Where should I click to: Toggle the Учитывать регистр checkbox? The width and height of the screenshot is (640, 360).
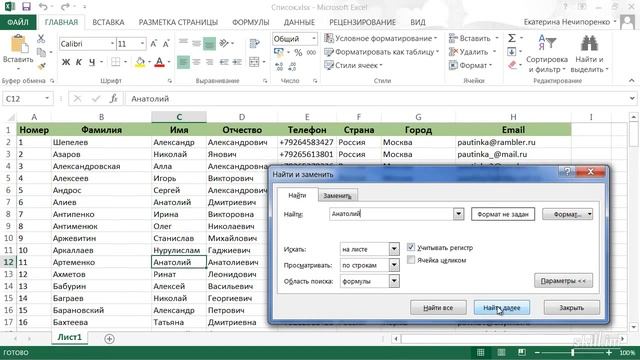411,247
